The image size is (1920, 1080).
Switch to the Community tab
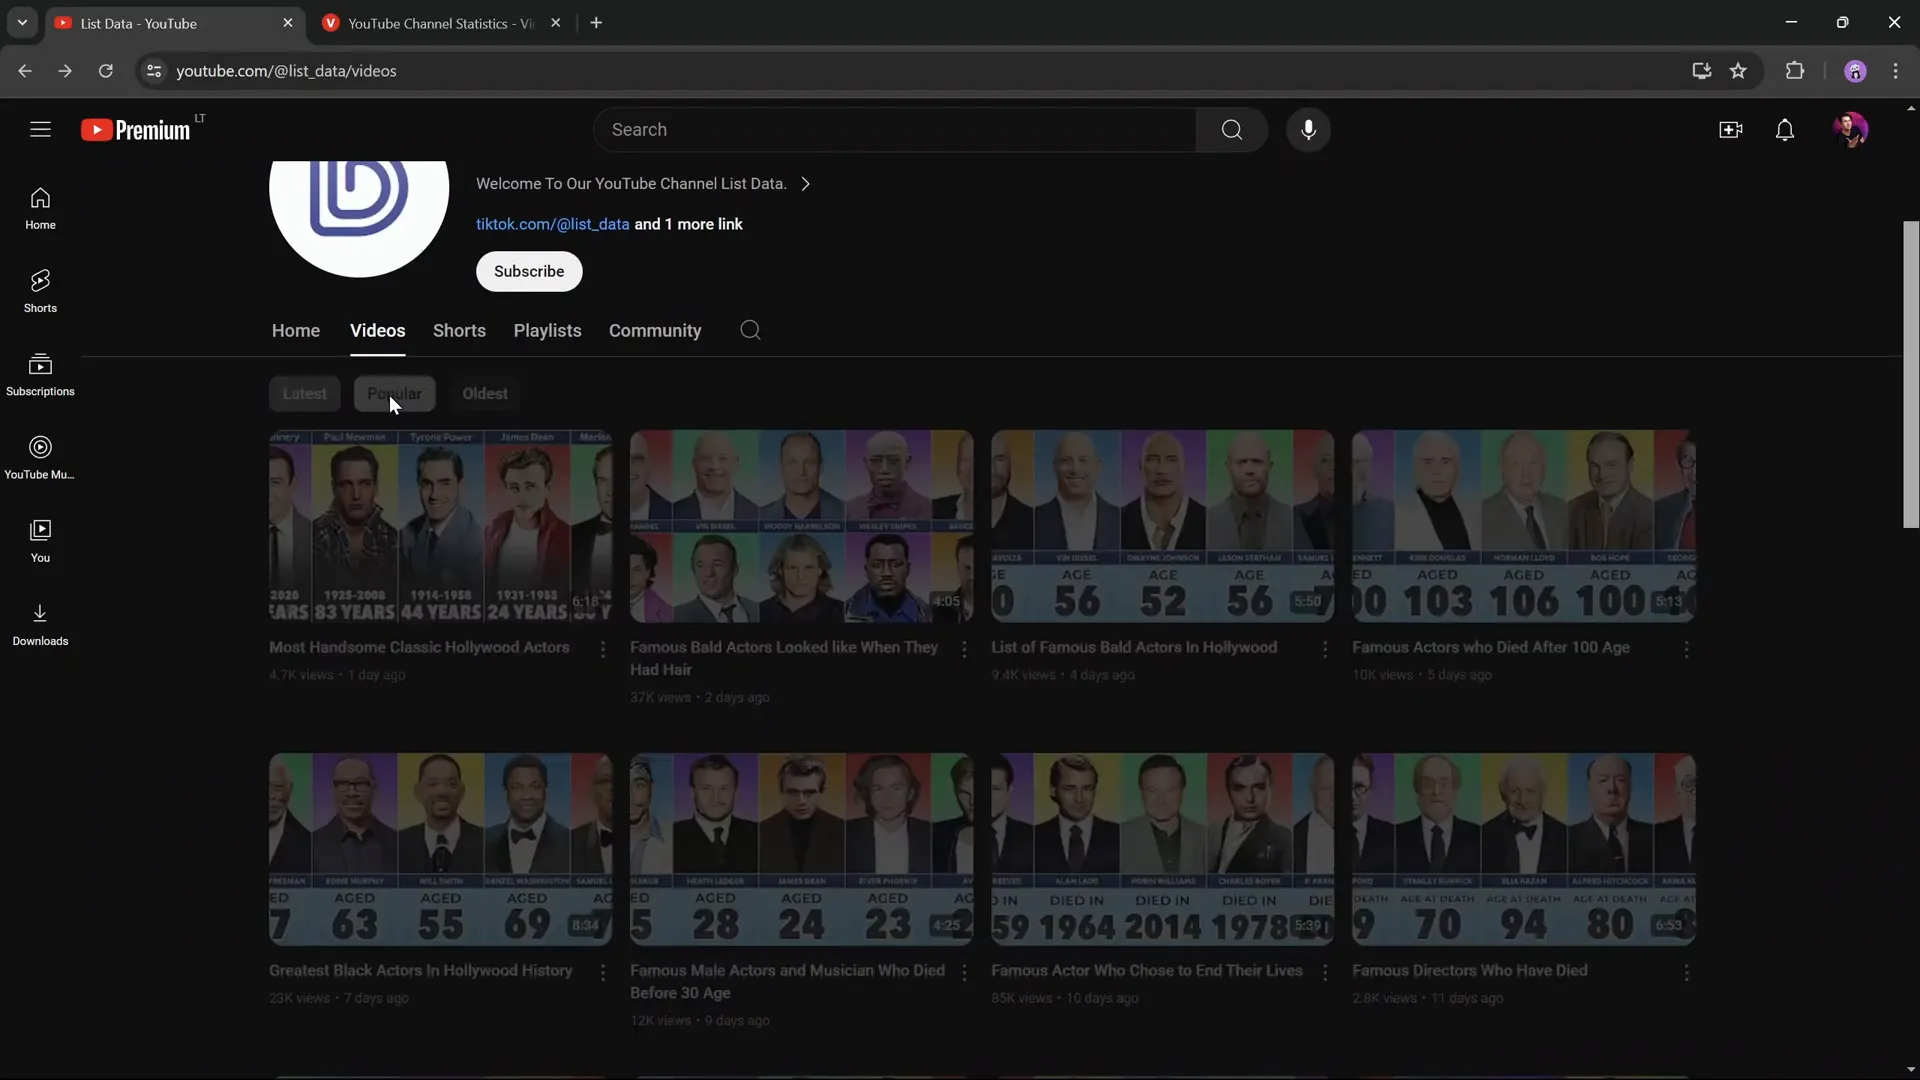tap(655, 331)
